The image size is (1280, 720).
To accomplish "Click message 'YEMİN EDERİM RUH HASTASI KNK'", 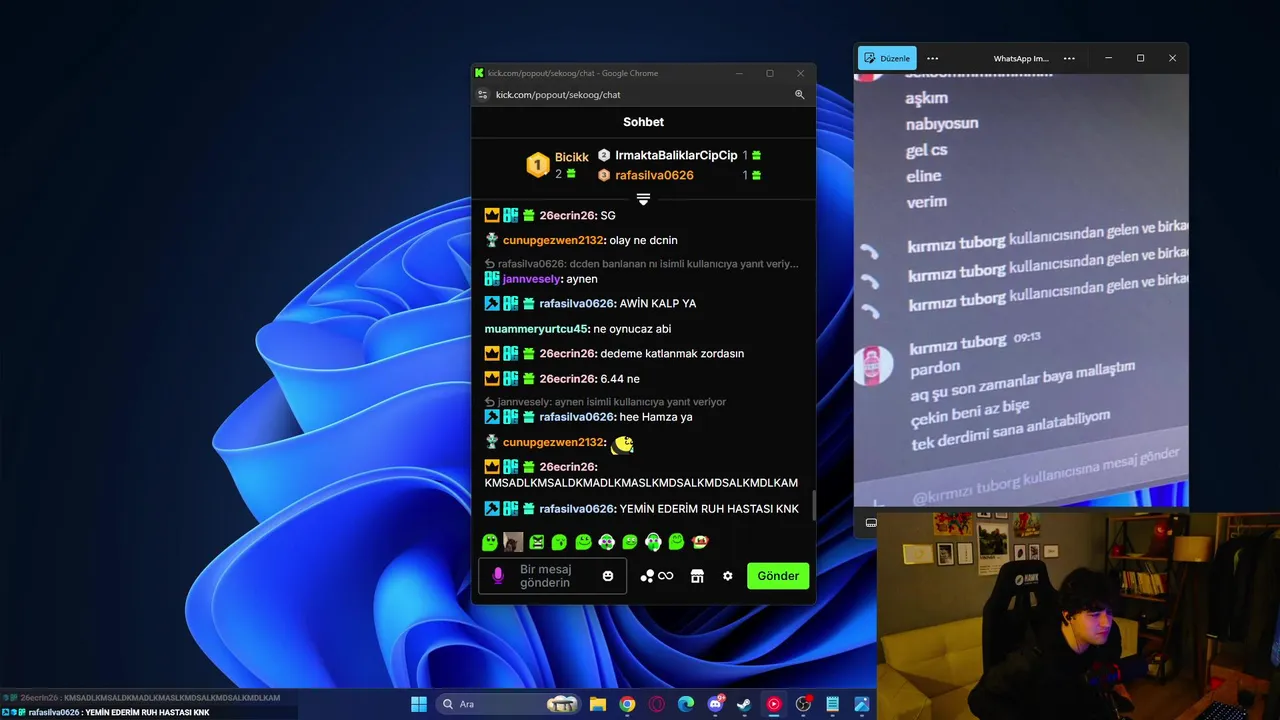I will tap(709, 509).
